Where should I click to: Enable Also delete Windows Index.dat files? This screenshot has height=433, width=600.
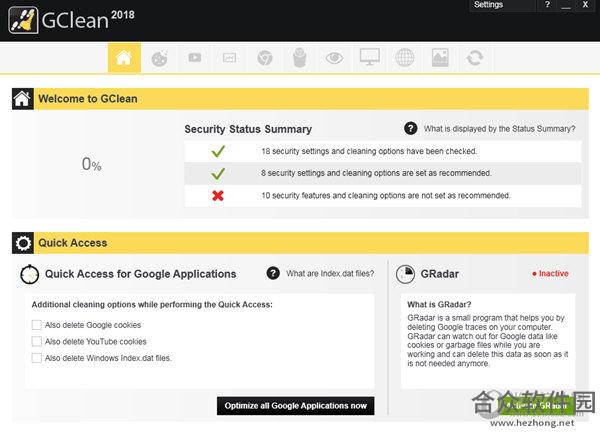tap(37, 358)
